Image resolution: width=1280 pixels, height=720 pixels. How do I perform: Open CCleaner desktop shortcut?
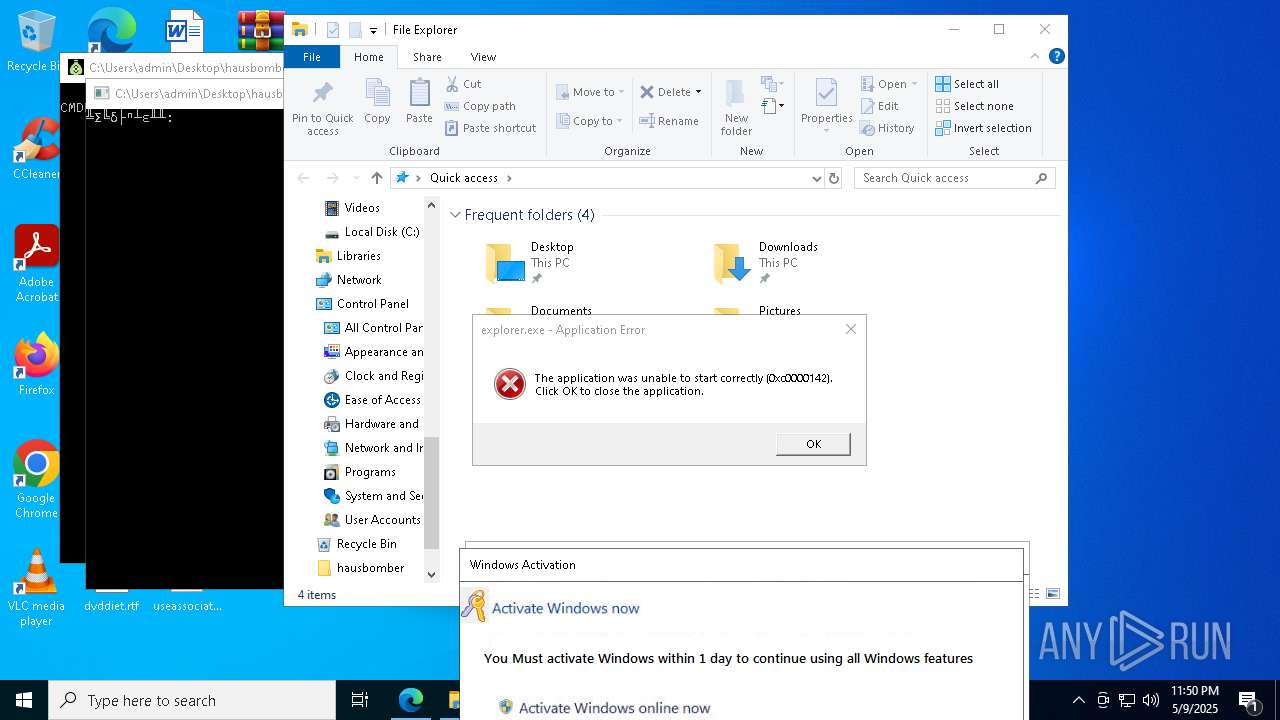36,150
